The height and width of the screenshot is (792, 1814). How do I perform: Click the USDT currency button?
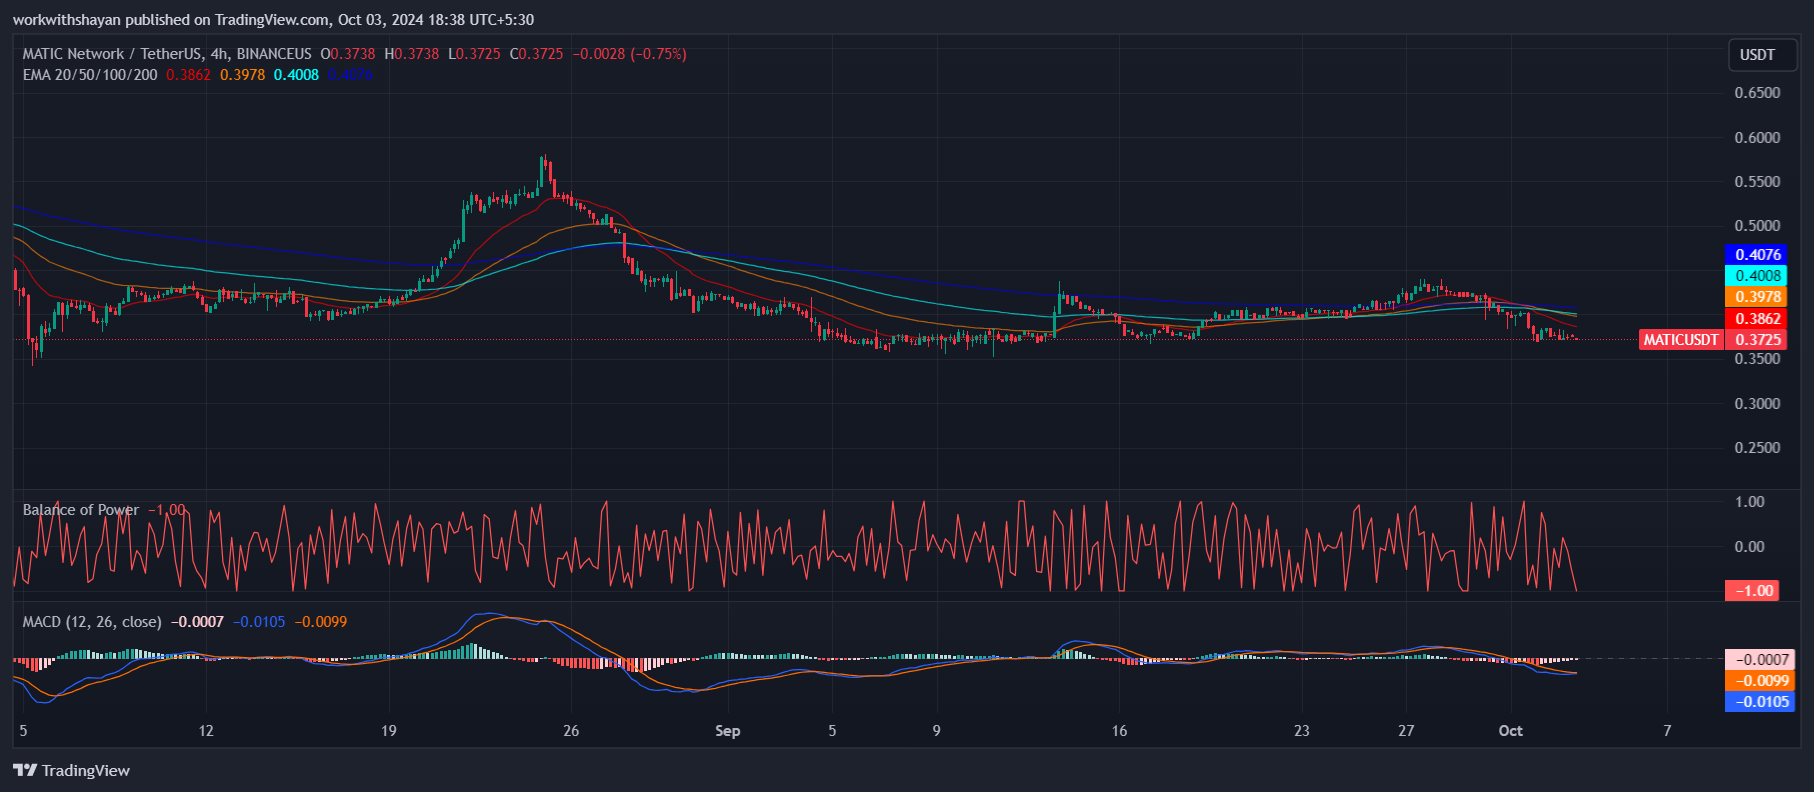(x=1763, y=55)
